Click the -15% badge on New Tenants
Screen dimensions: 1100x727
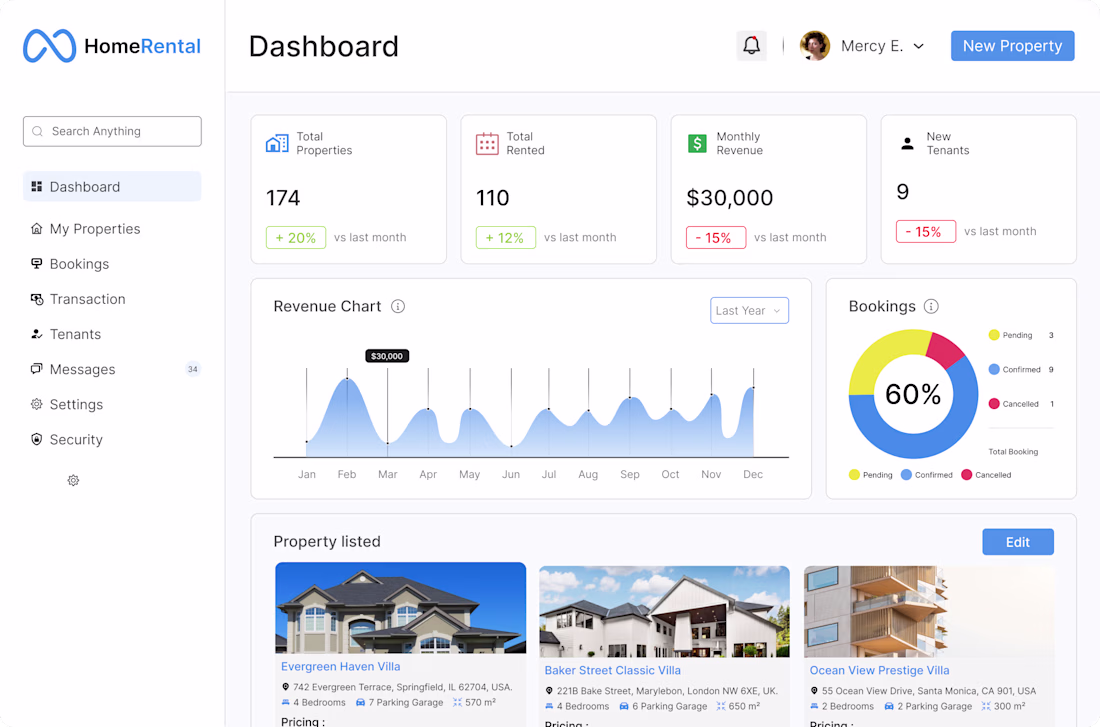pos(926,232)
